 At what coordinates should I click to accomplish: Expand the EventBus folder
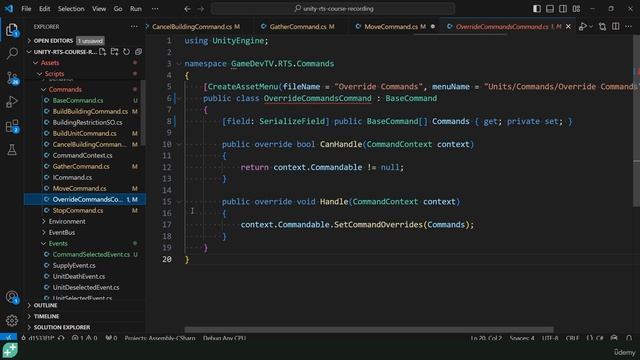(62, 233)
